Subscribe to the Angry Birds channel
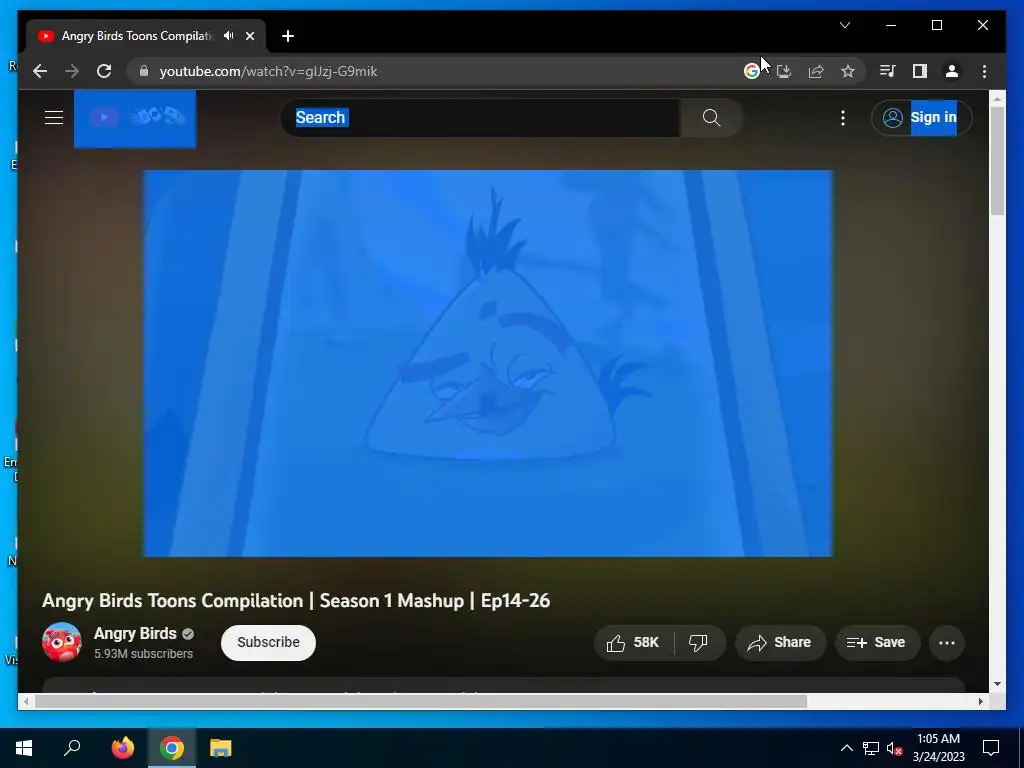Image resolution: width=1024 pixels, height=768 pixels. [x=268, y=643]
